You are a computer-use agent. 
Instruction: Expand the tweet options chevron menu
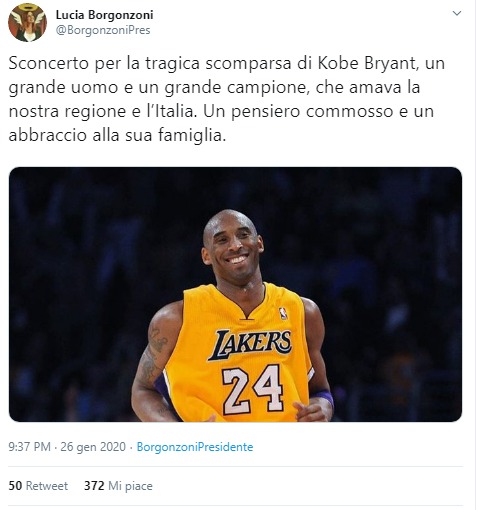[x=456, y=13]
